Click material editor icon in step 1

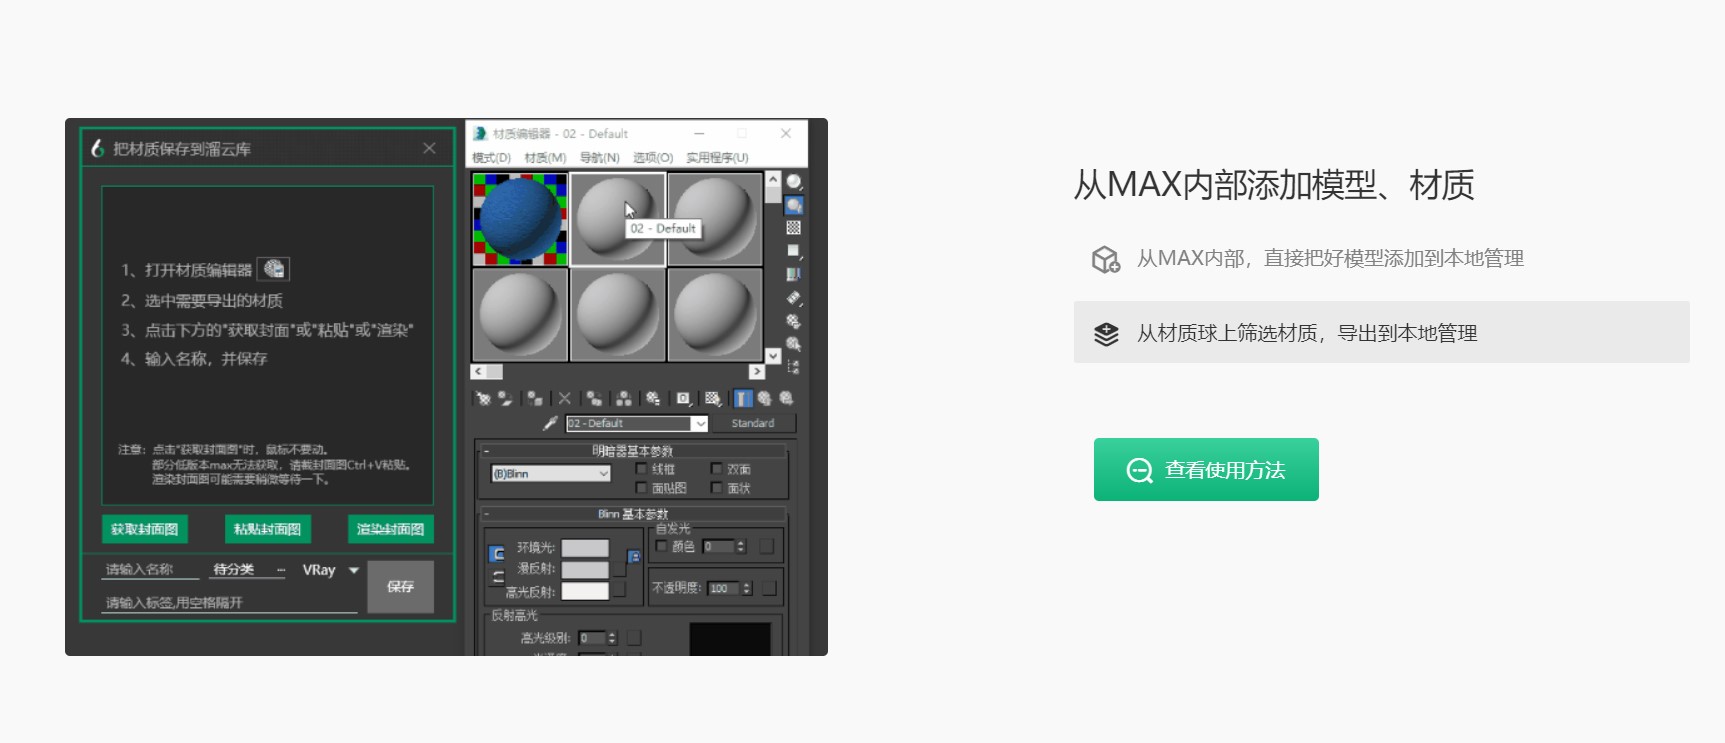(273, 269)
